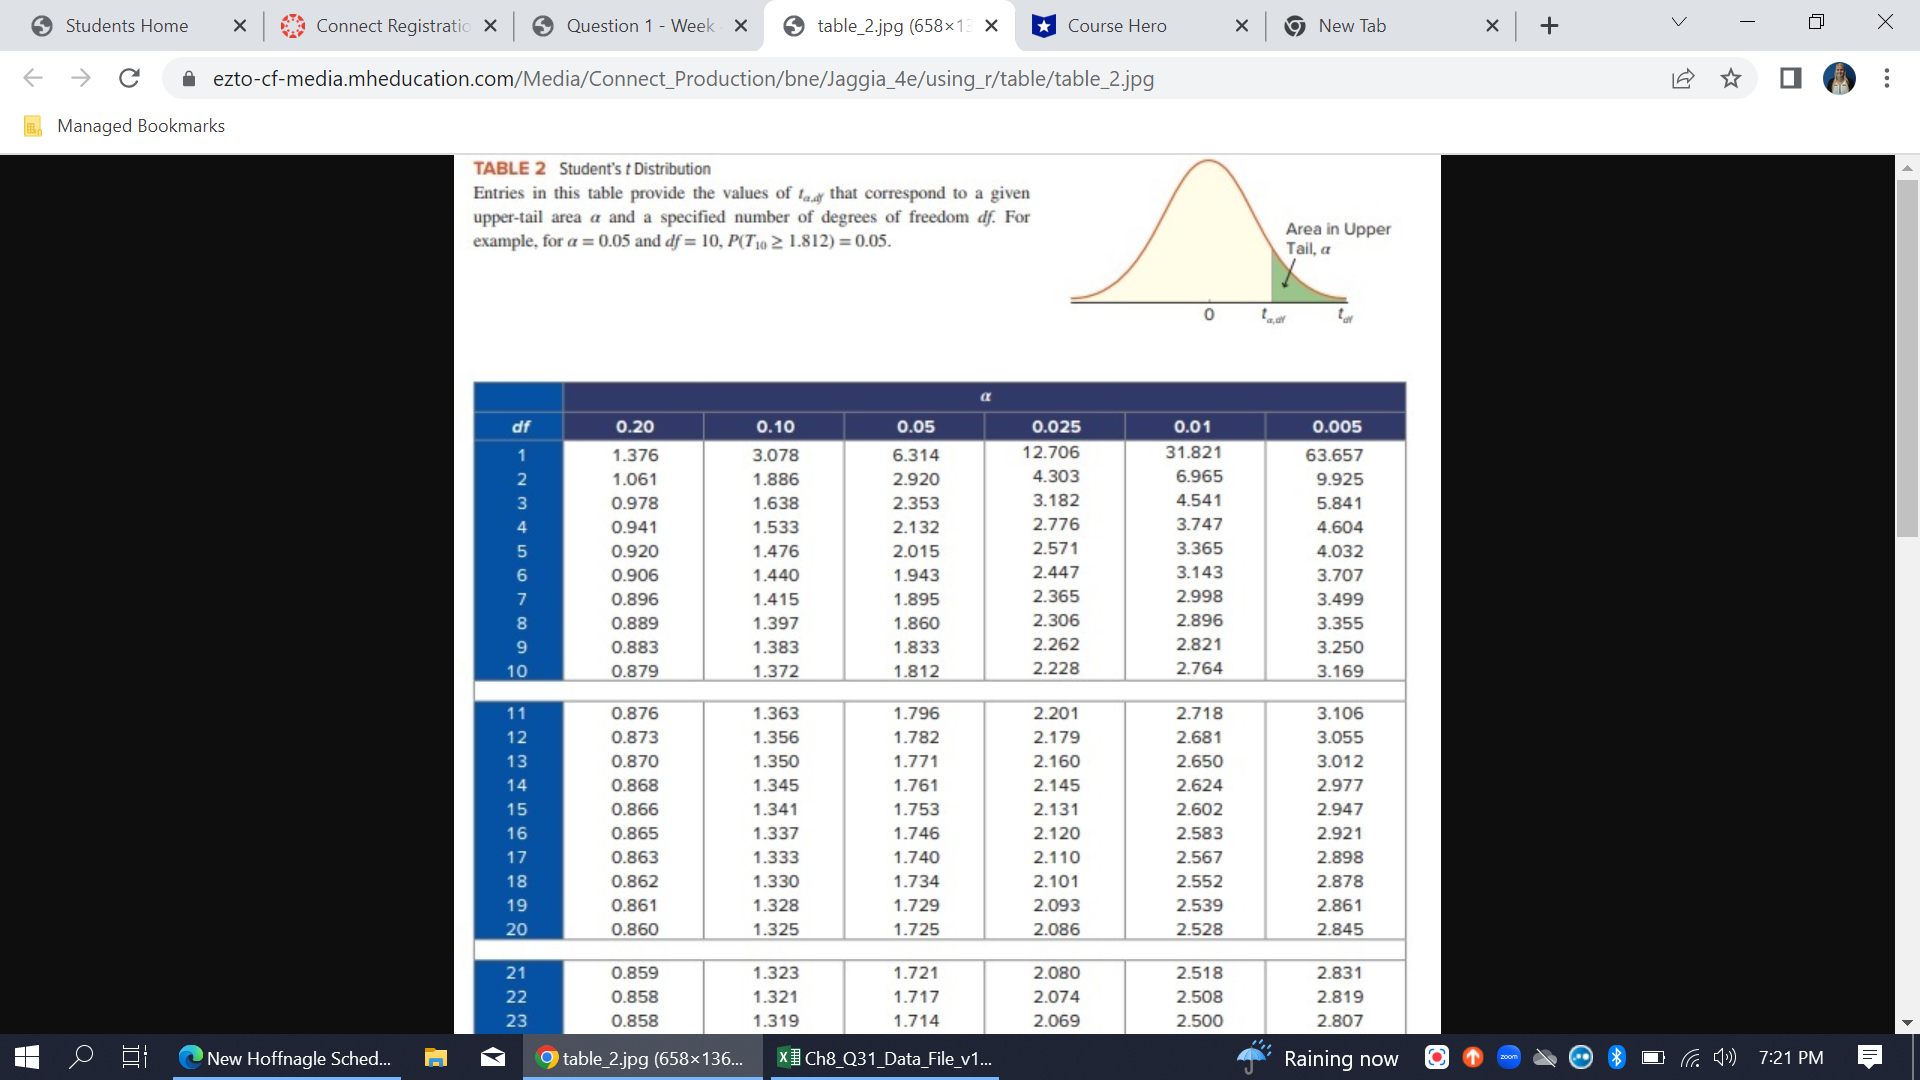Image resolution: width=1920 pixels, height=1080 pixels.
Task: Open Chrome's three-dot menu
Action: pos(1887,78)
